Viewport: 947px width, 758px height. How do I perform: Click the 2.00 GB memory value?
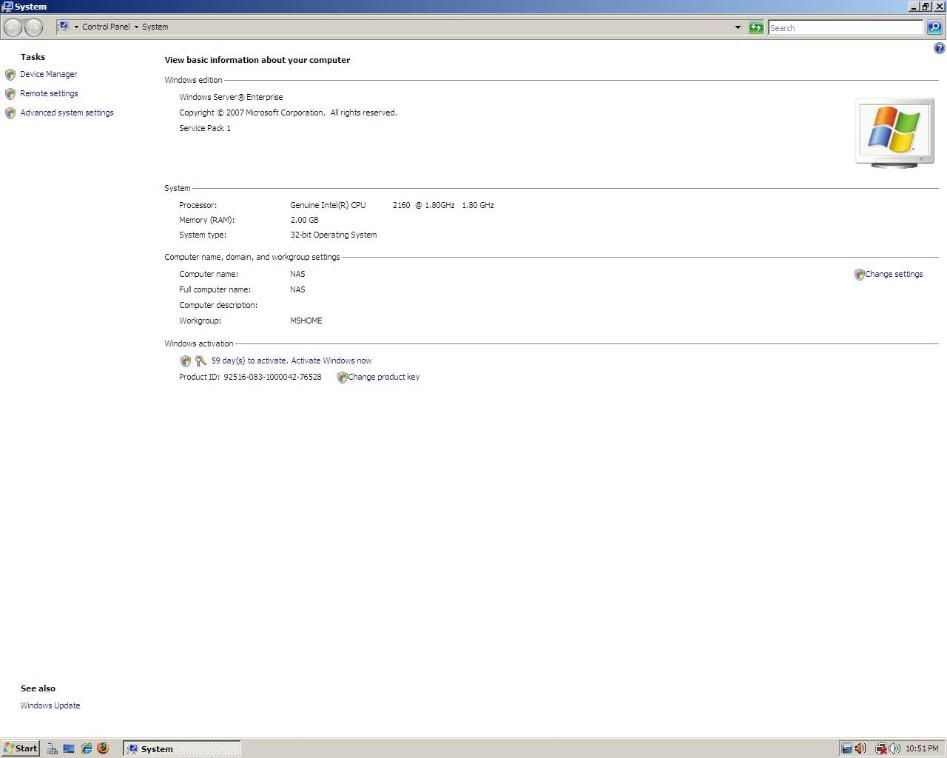[304, 220]
